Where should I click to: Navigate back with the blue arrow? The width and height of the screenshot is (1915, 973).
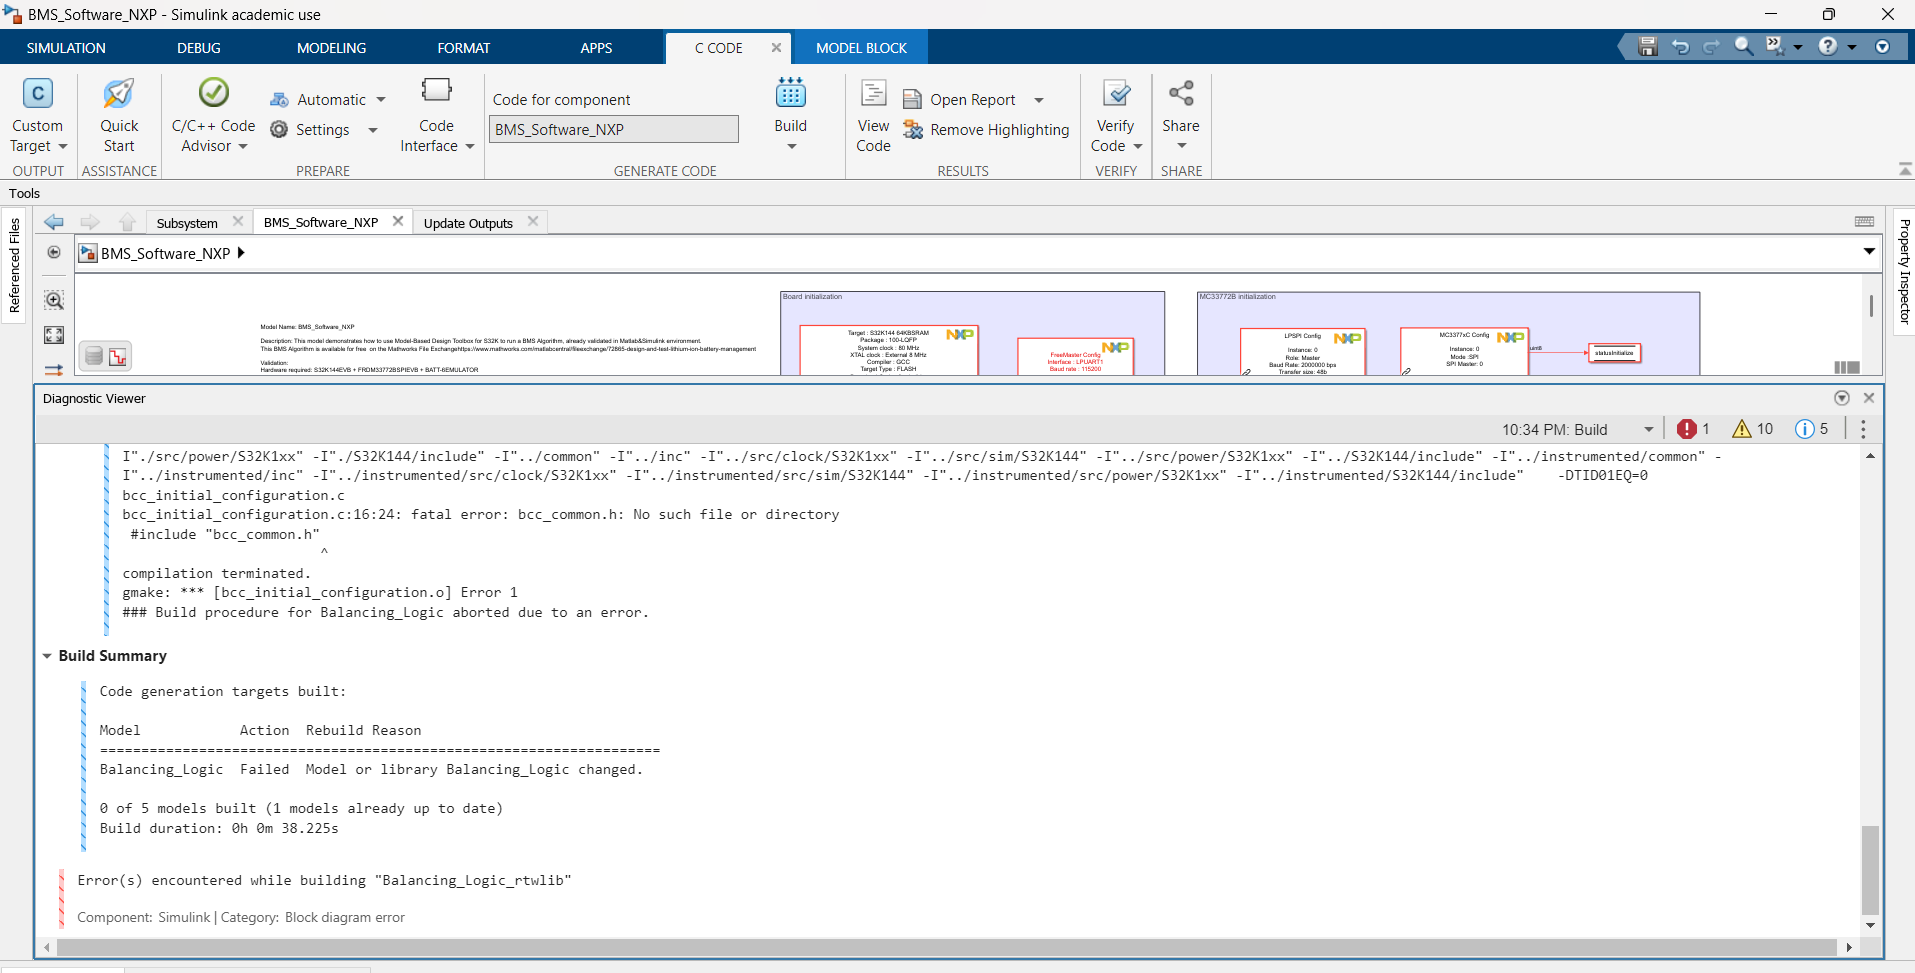(54, 222)
